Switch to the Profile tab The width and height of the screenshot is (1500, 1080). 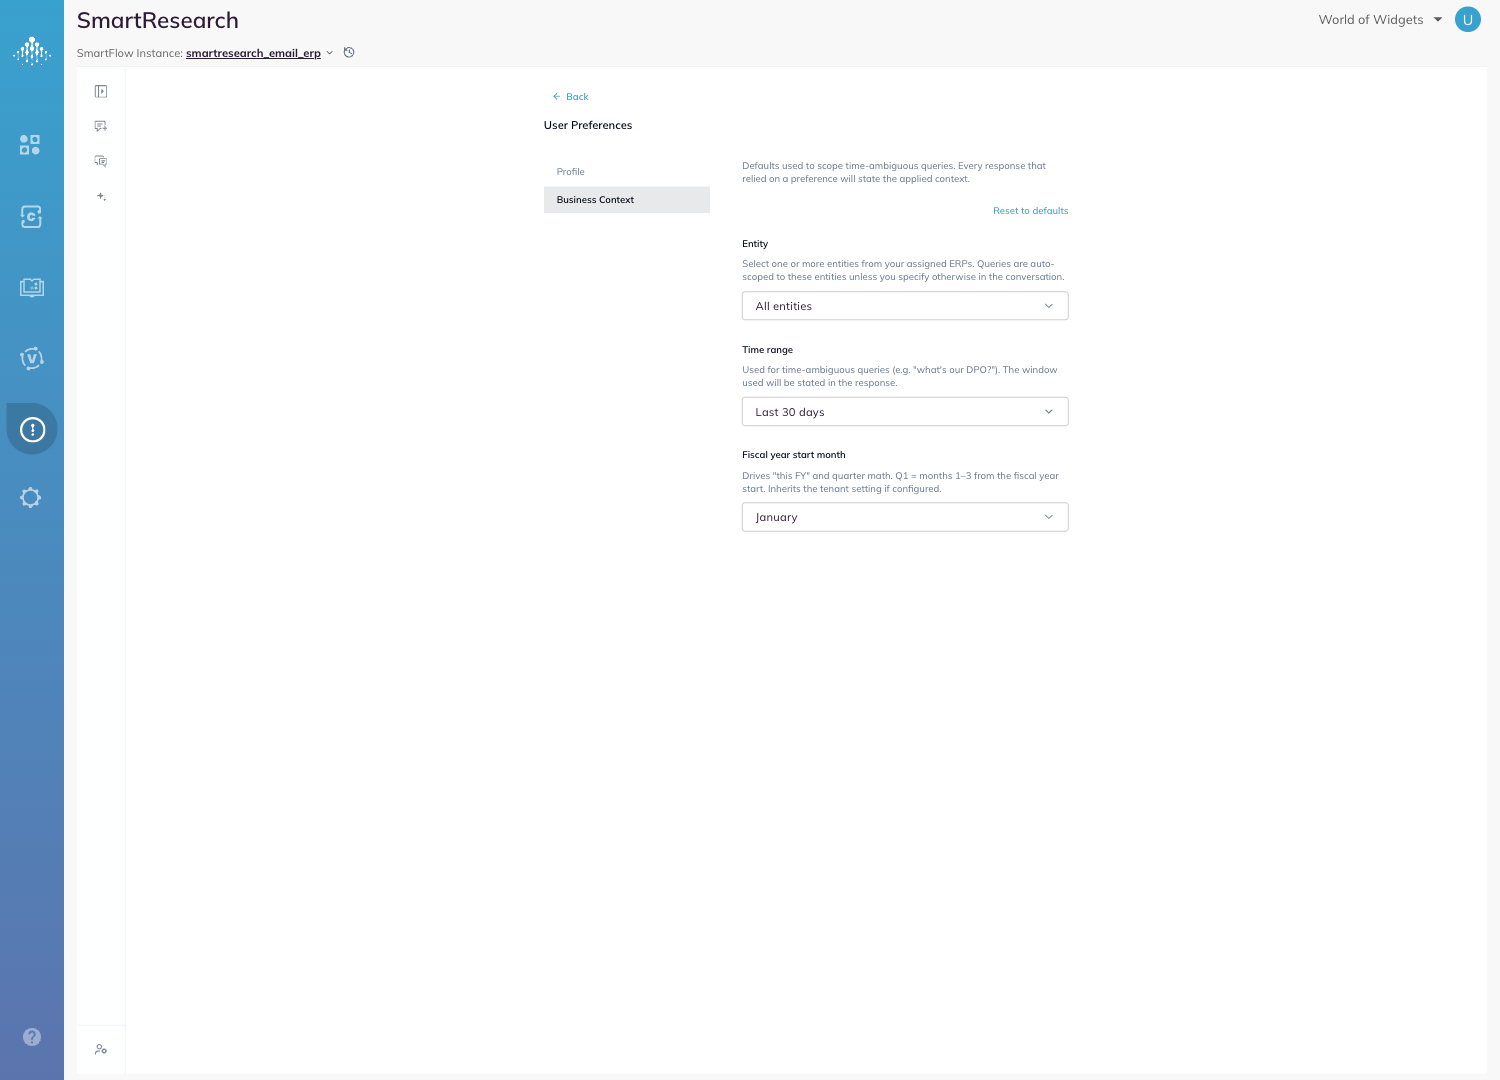(x=627, y=172)
